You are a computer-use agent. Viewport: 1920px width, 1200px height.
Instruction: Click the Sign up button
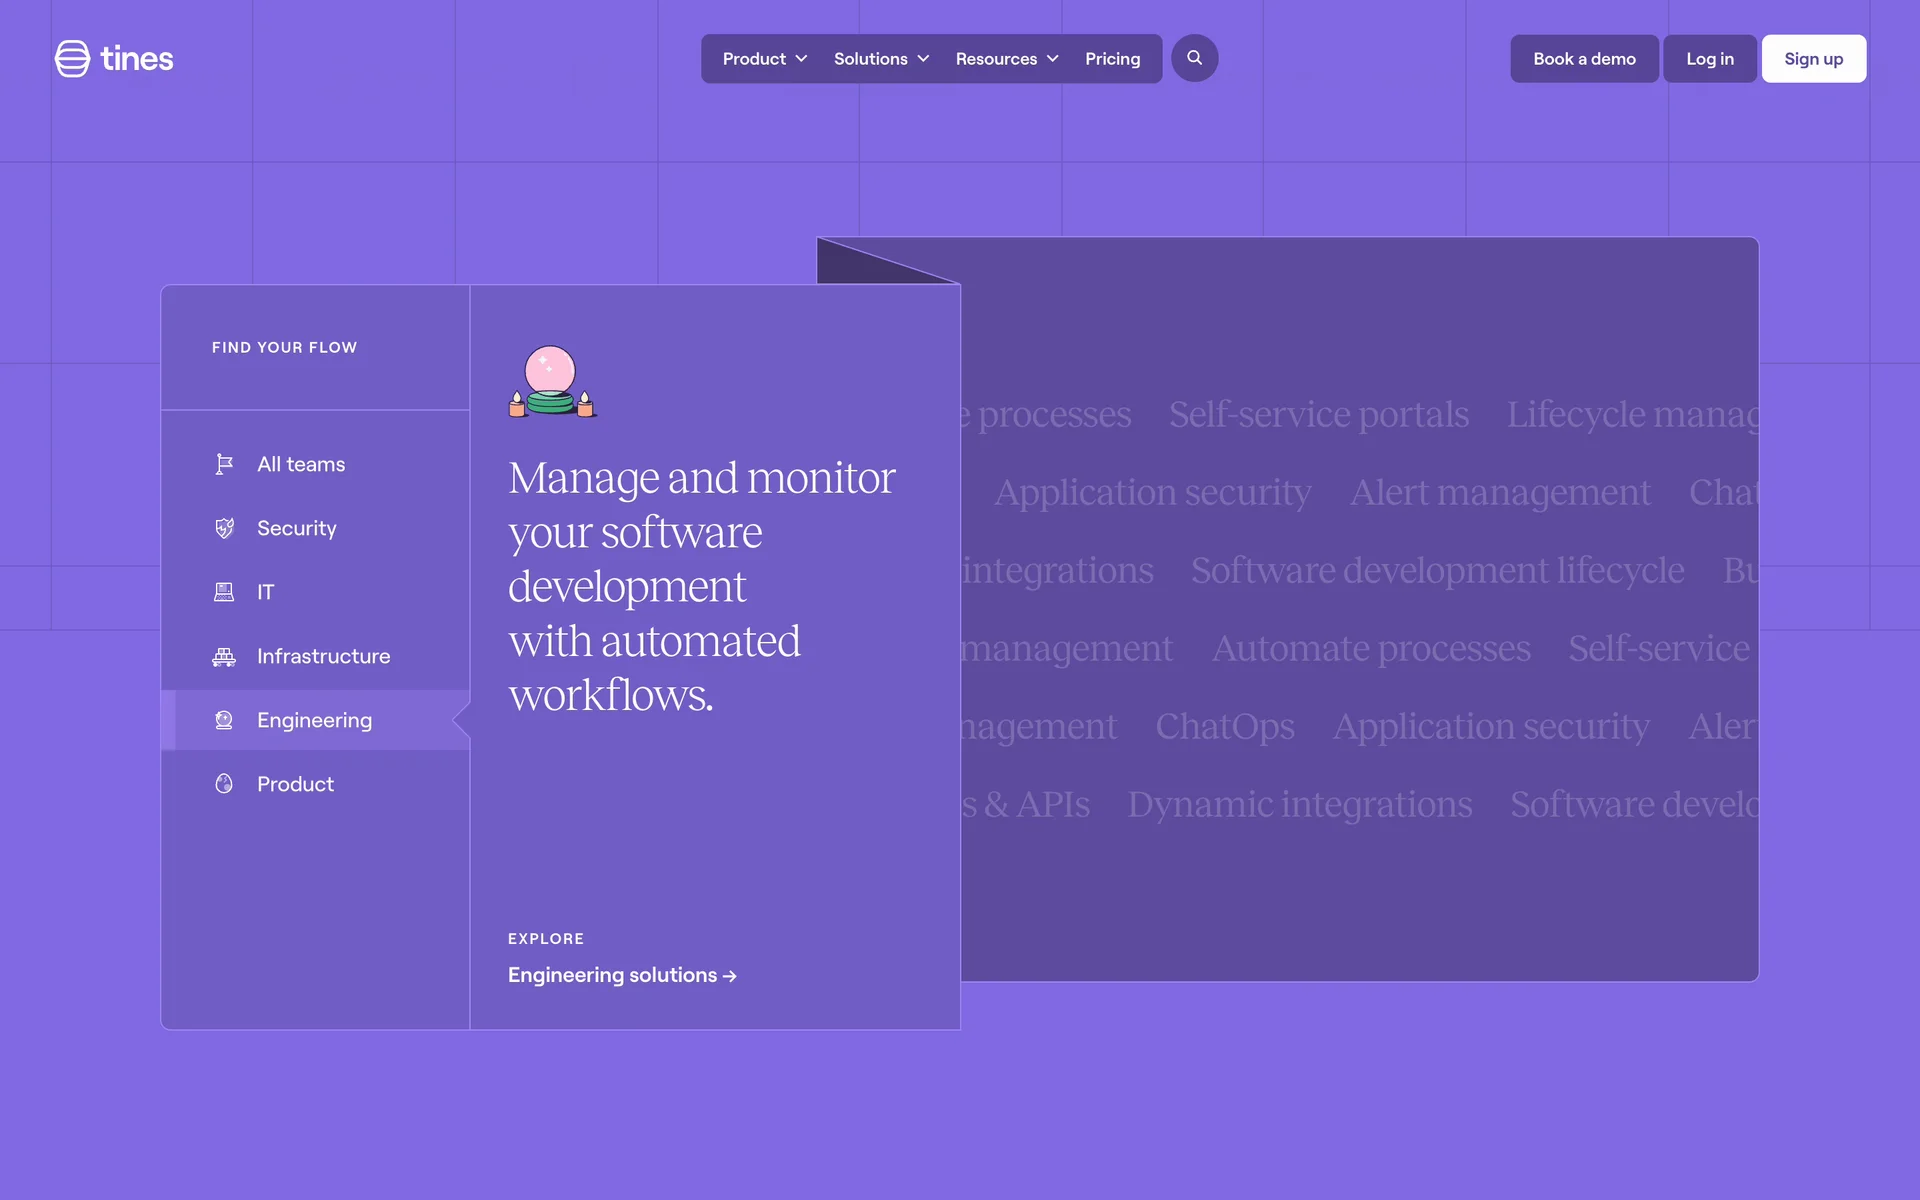(1813, 59)
